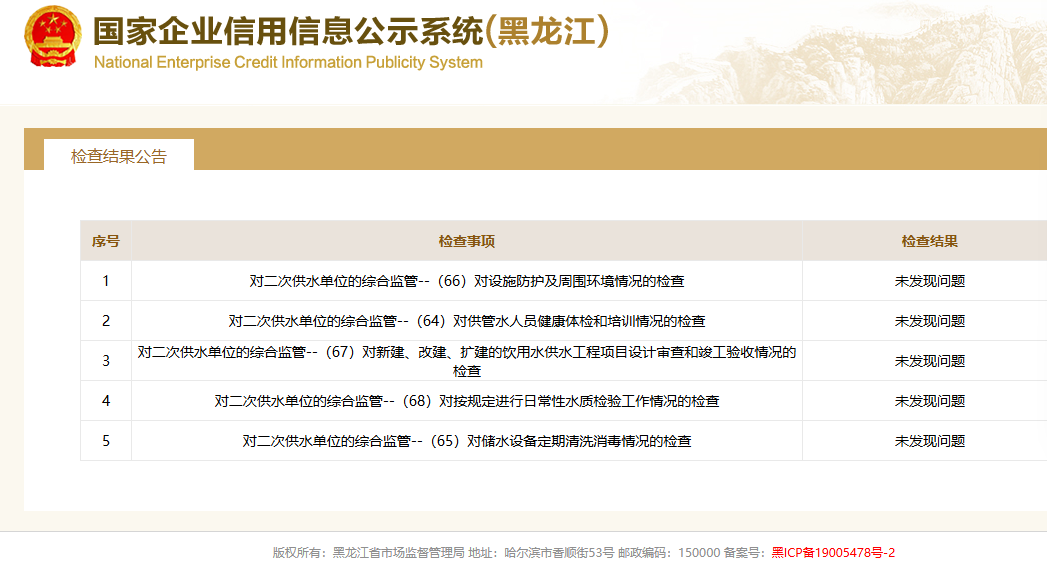Click the national emblem logo

51,37
